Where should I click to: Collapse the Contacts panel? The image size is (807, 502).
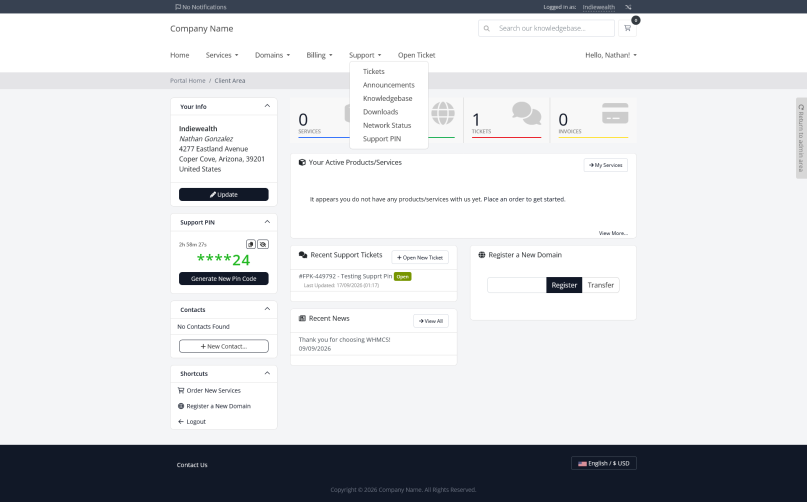[267, 309]
